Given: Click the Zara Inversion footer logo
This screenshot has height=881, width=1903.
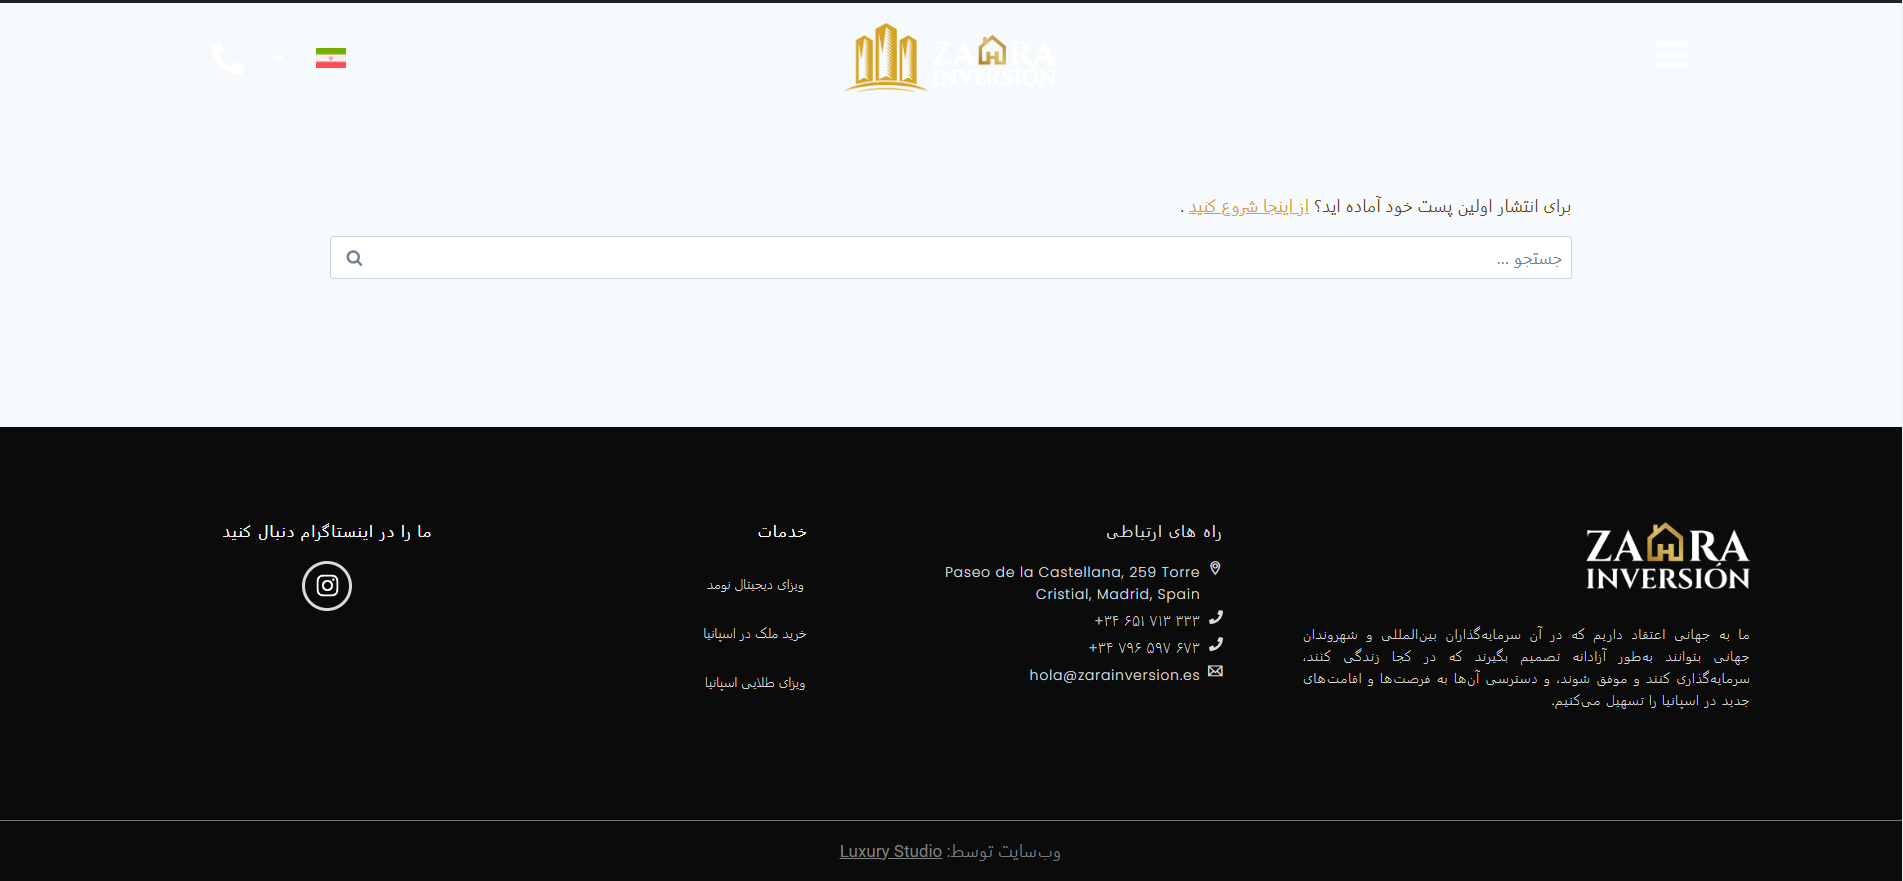Looking at the screenshot, I should coord(1667,556).
